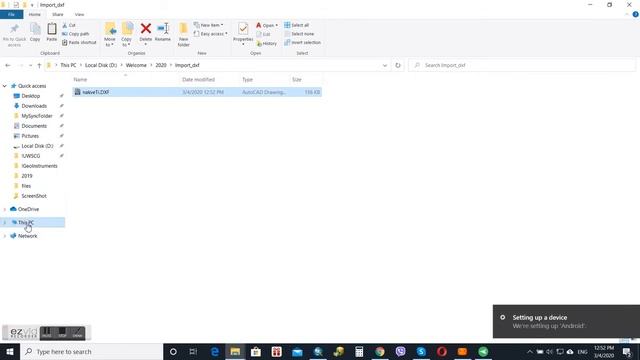Screen dimensions: 640x360
Task: Open the Action Center notifications icon
Action: tap(627, 351)
